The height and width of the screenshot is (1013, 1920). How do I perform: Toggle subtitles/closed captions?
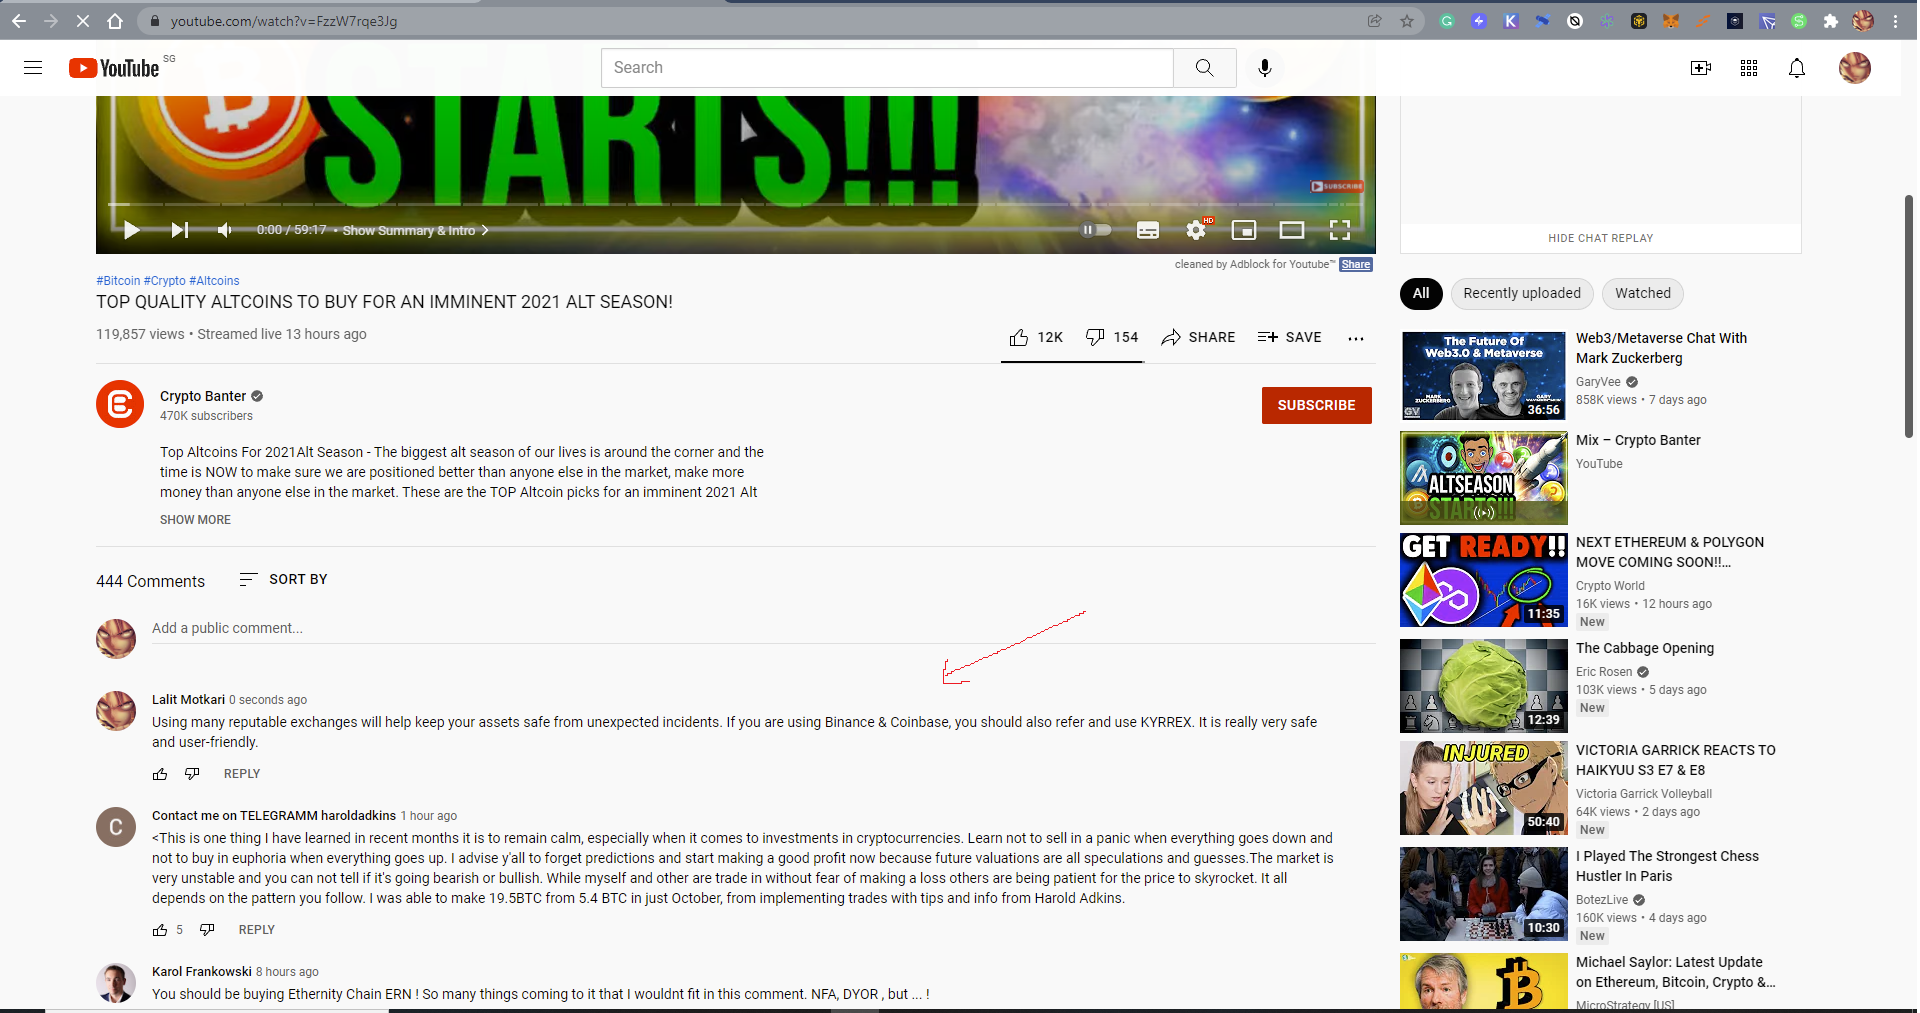point(1148,230)
